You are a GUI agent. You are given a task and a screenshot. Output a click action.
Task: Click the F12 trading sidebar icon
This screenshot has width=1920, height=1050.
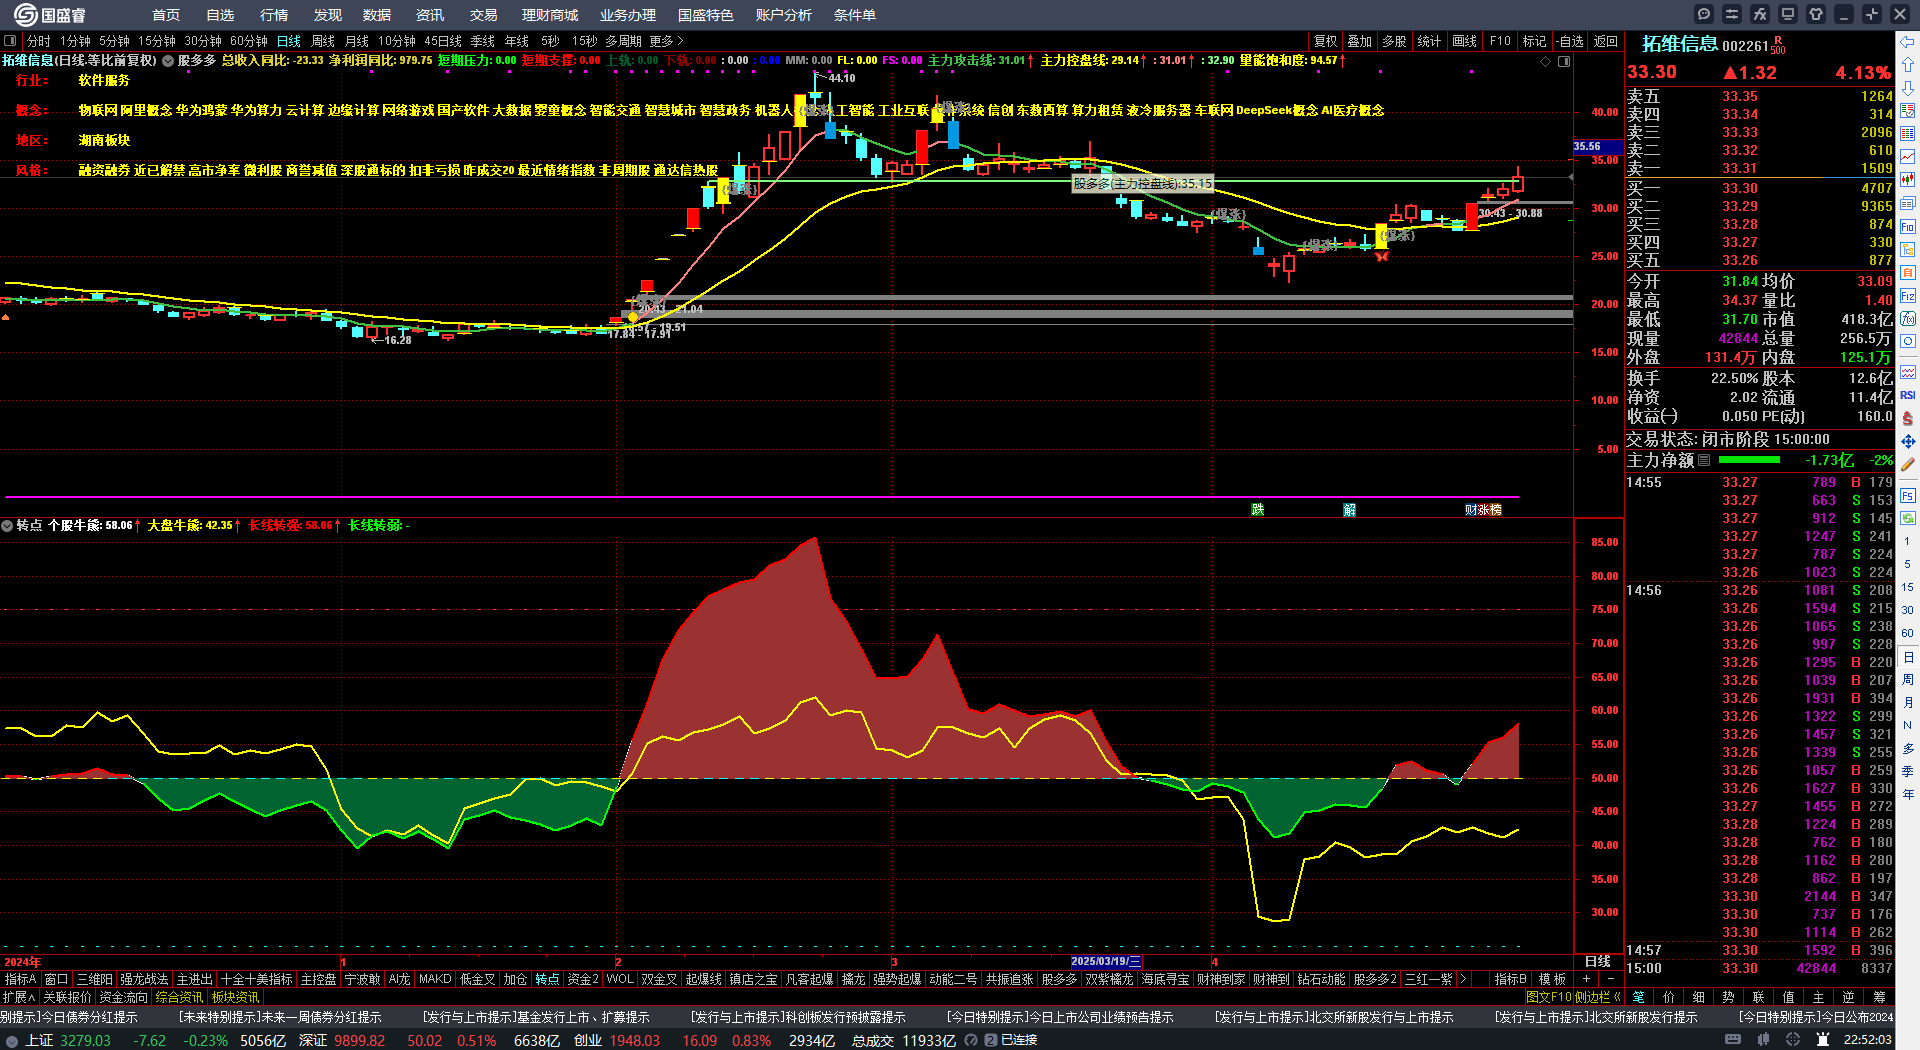pos(1908,296)
